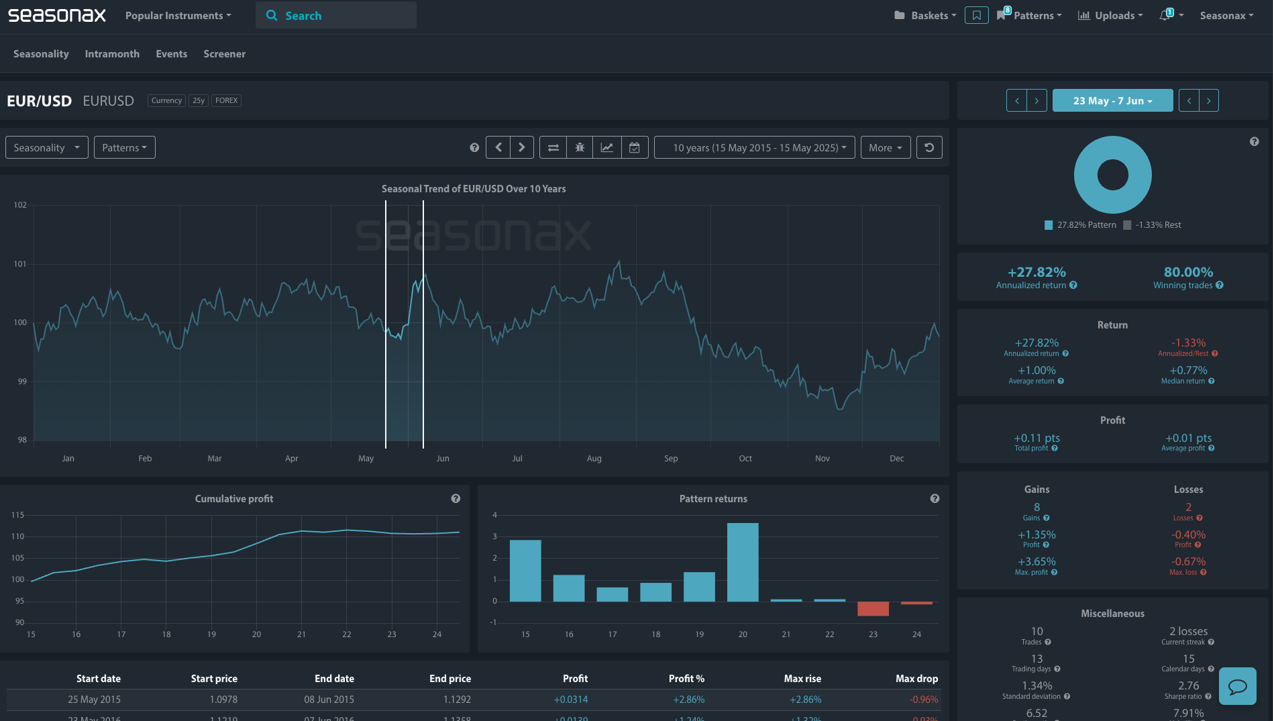Click the seasonal pattern end marker line
1273x721 pixels.
(423, 324)
